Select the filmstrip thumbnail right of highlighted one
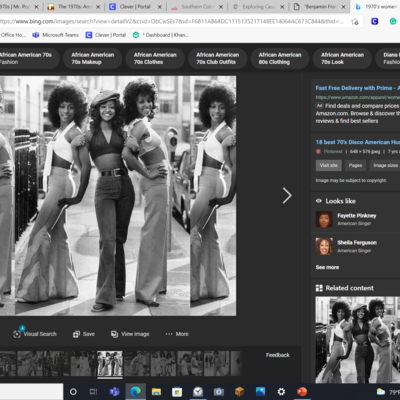The width and height of the screenshot is (400, 400). [x=137, y=363]
